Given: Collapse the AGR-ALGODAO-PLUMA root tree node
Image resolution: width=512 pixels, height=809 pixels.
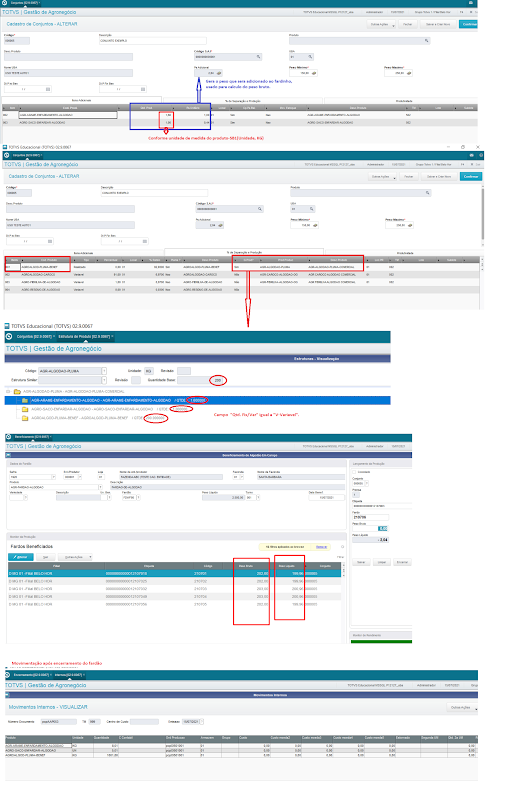Looking at the screenshot, I should pos(9,392).
